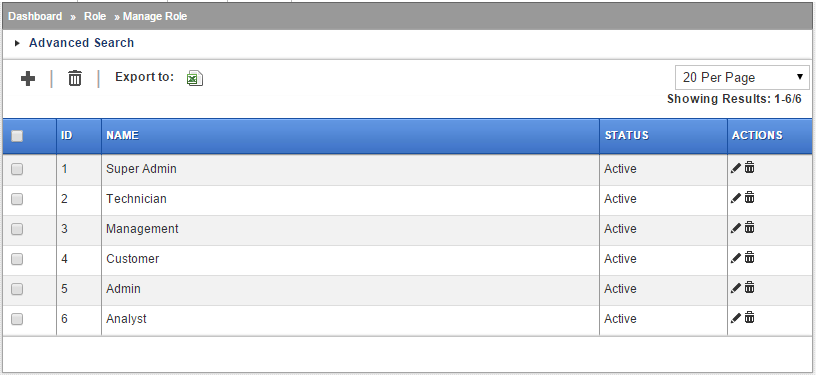
Task: Sort by the ID column header
Action: (67, 135)
